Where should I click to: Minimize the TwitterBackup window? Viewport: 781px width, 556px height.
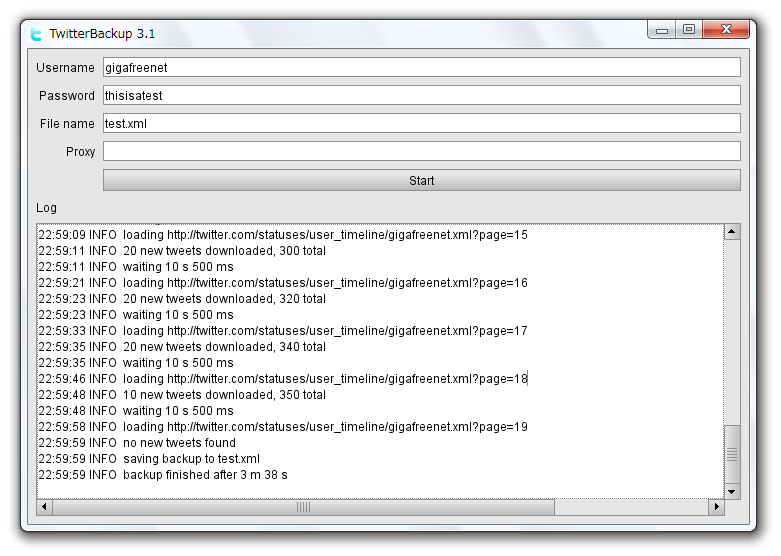(661, 30)
